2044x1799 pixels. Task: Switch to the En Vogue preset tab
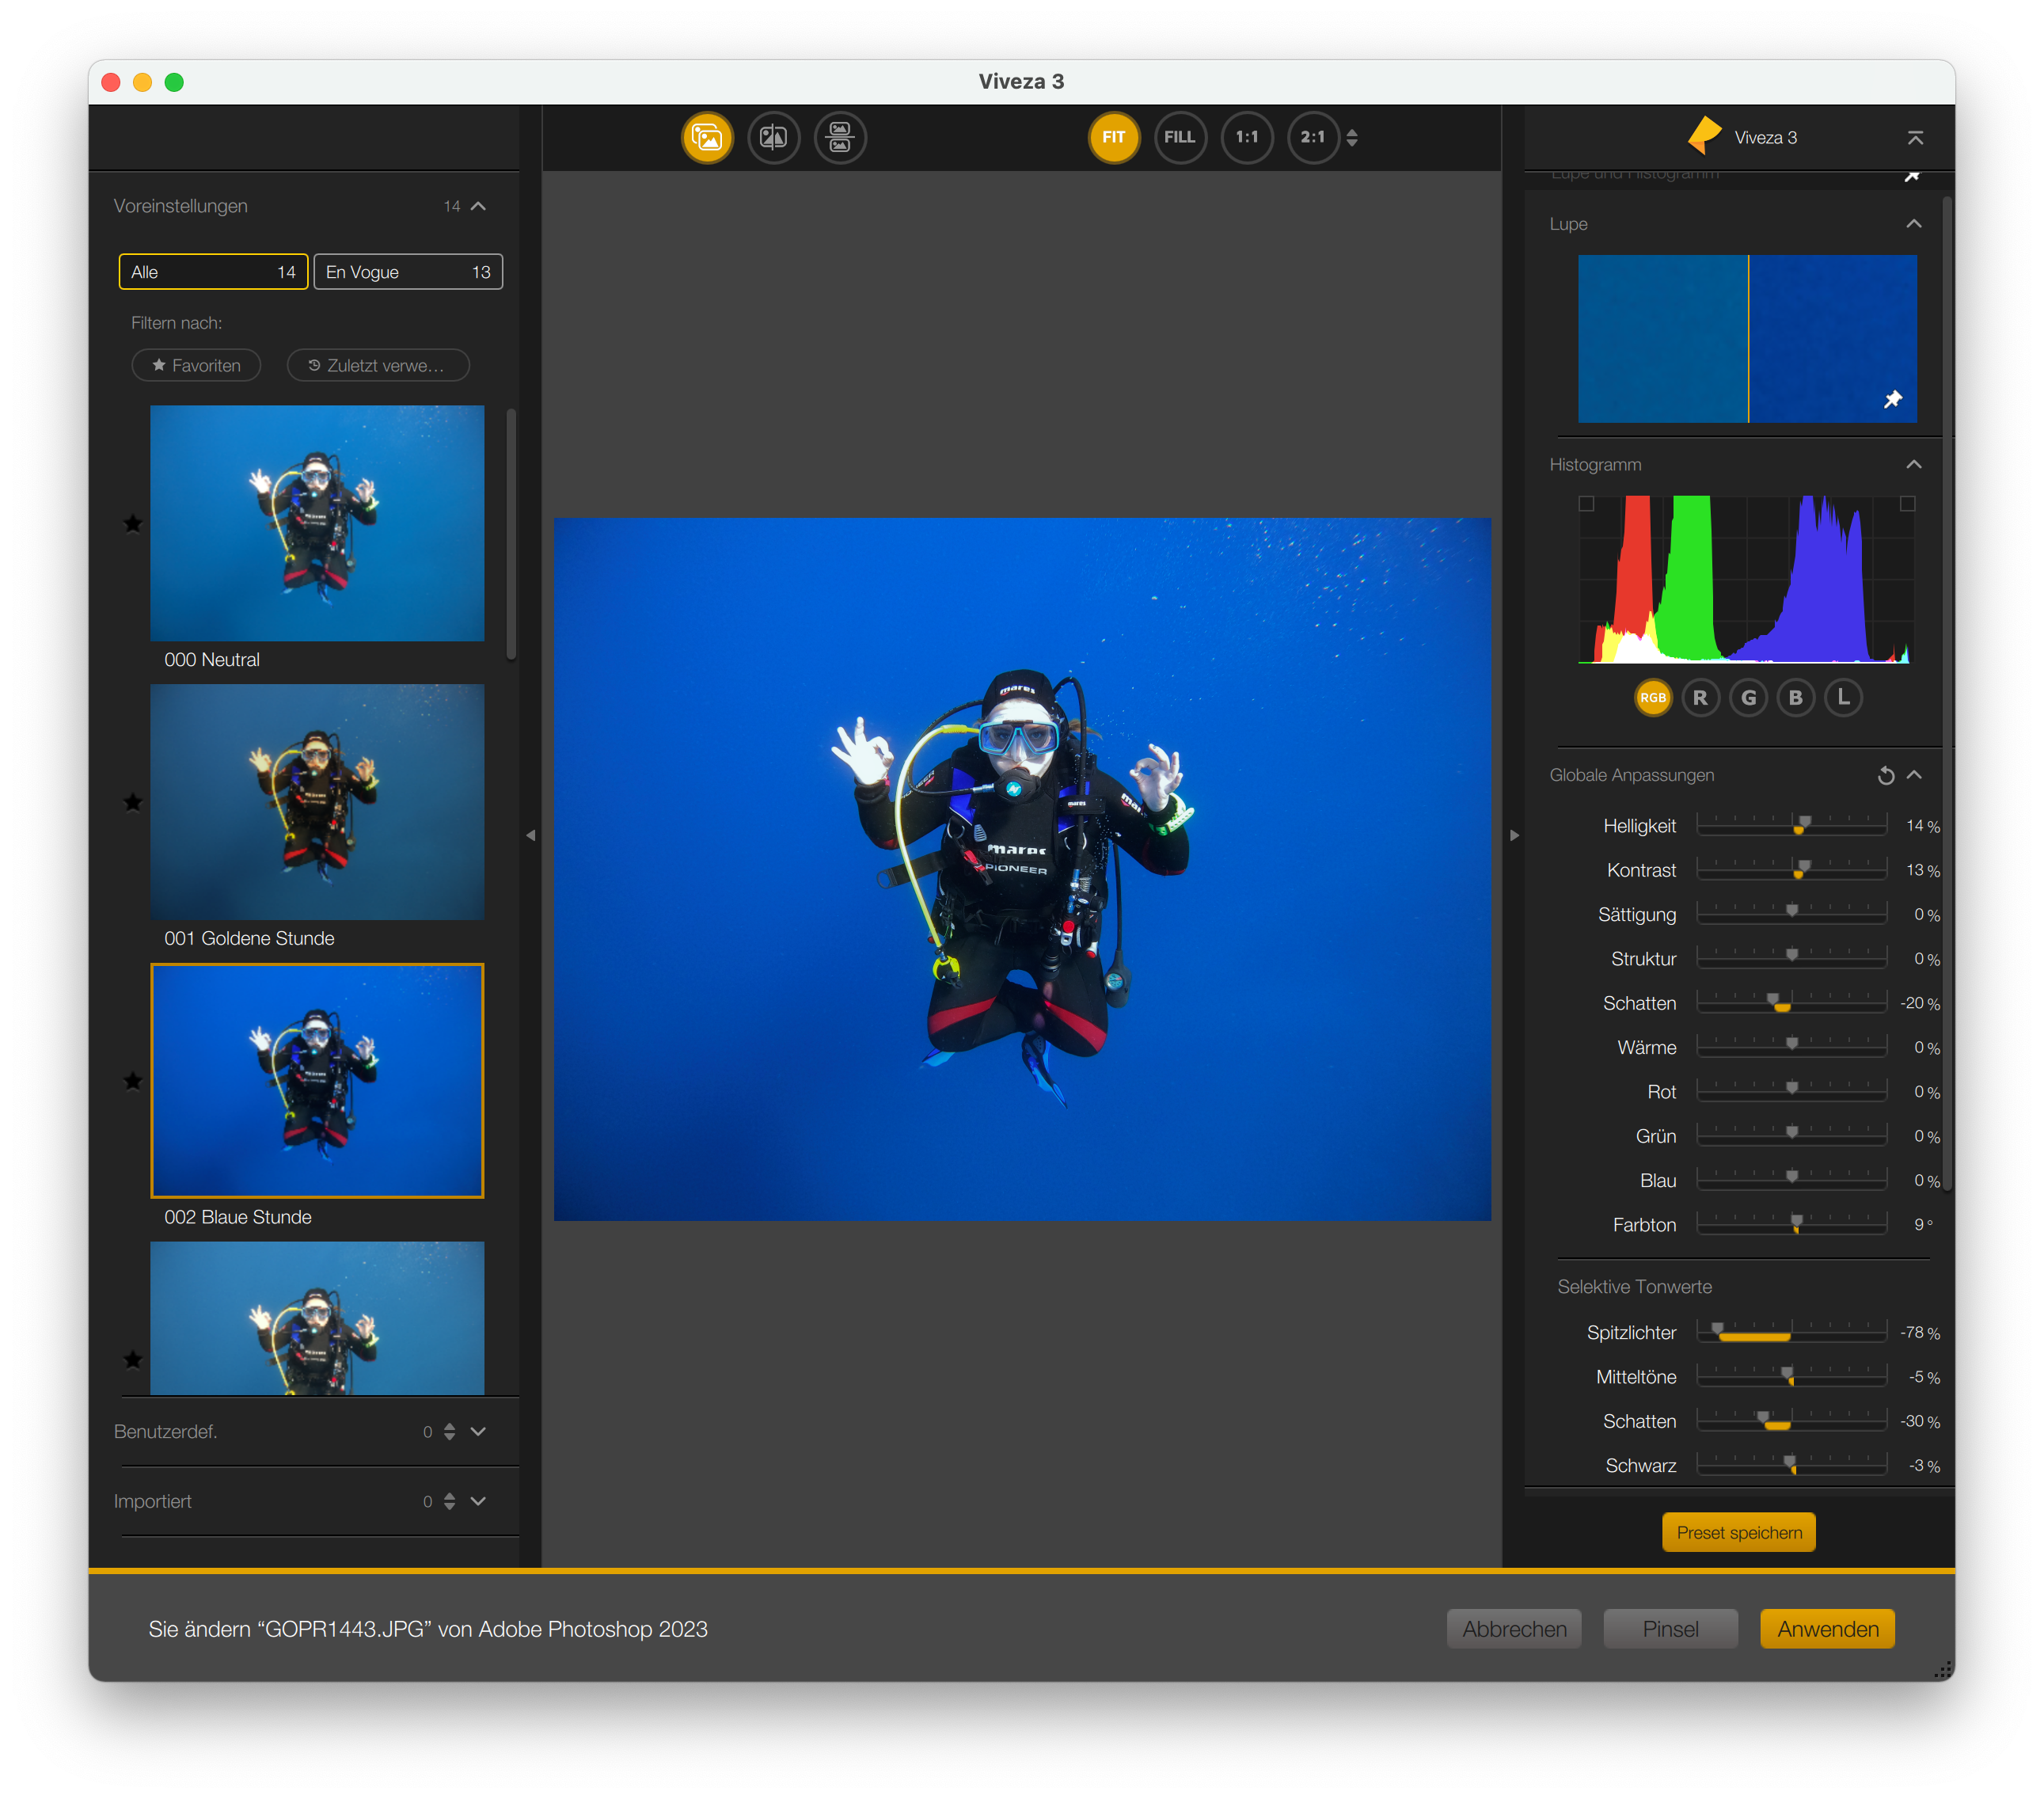[408, 272]
